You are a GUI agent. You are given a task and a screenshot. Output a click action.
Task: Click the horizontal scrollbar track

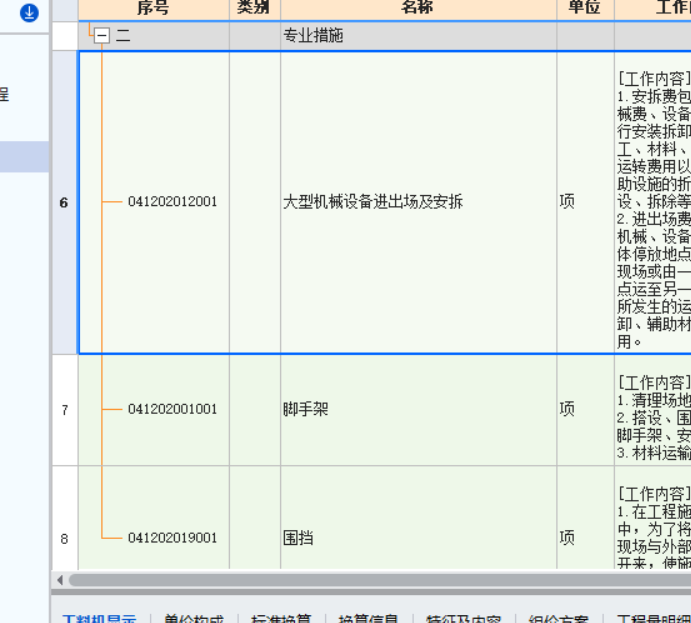(x=380, y=580)
